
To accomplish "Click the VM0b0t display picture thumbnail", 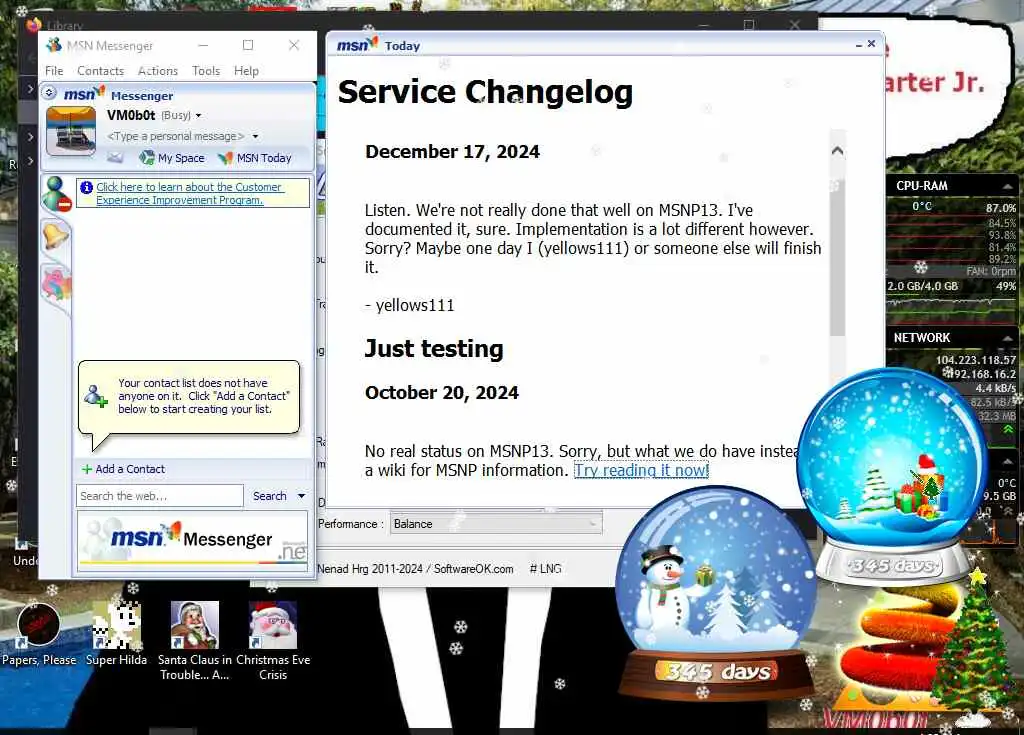I will (71, 132).
